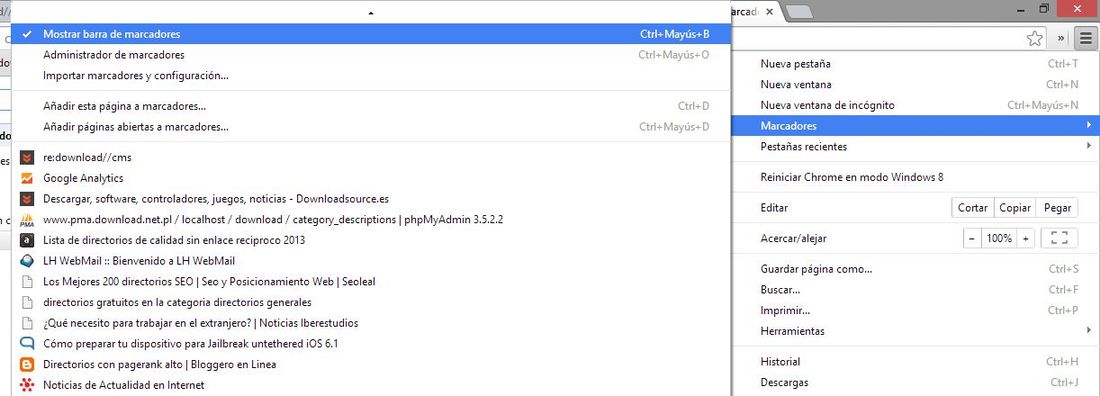1100x396 pixels.
Task: Select Guardar página como
Action: 915,269
